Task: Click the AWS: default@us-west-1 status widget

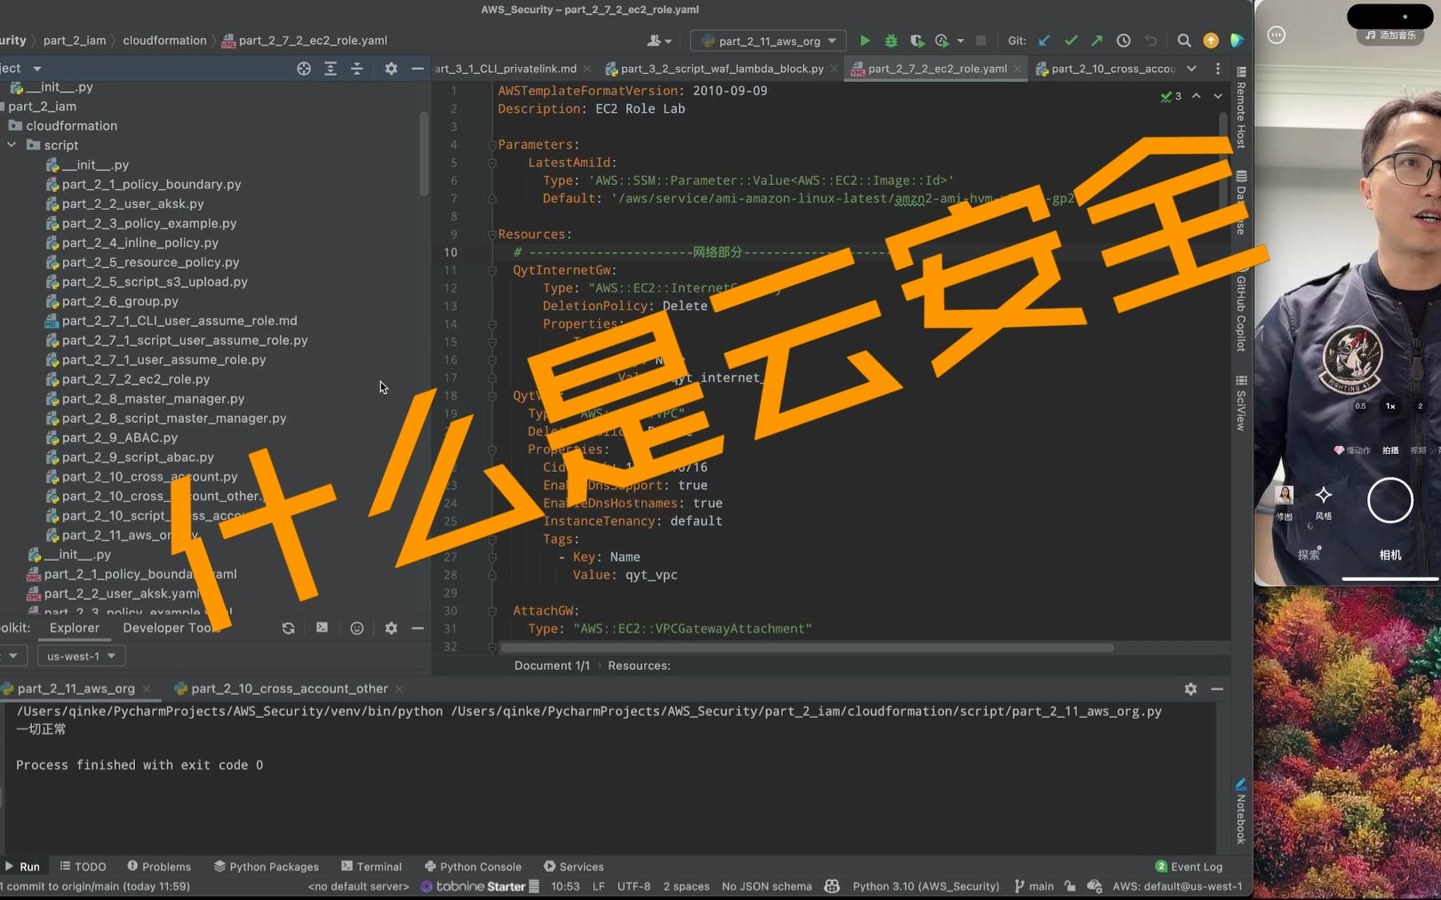Action: coord(1177,886)
